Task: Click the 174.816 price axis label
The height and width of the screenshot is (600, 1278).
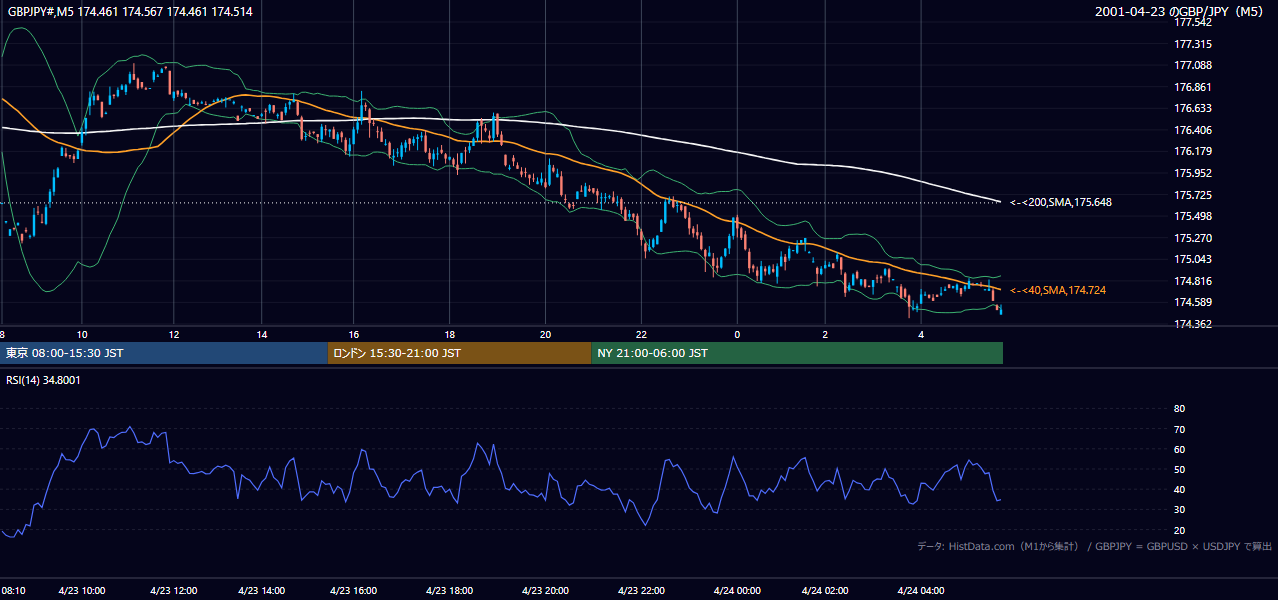Action: (1193, 281)
